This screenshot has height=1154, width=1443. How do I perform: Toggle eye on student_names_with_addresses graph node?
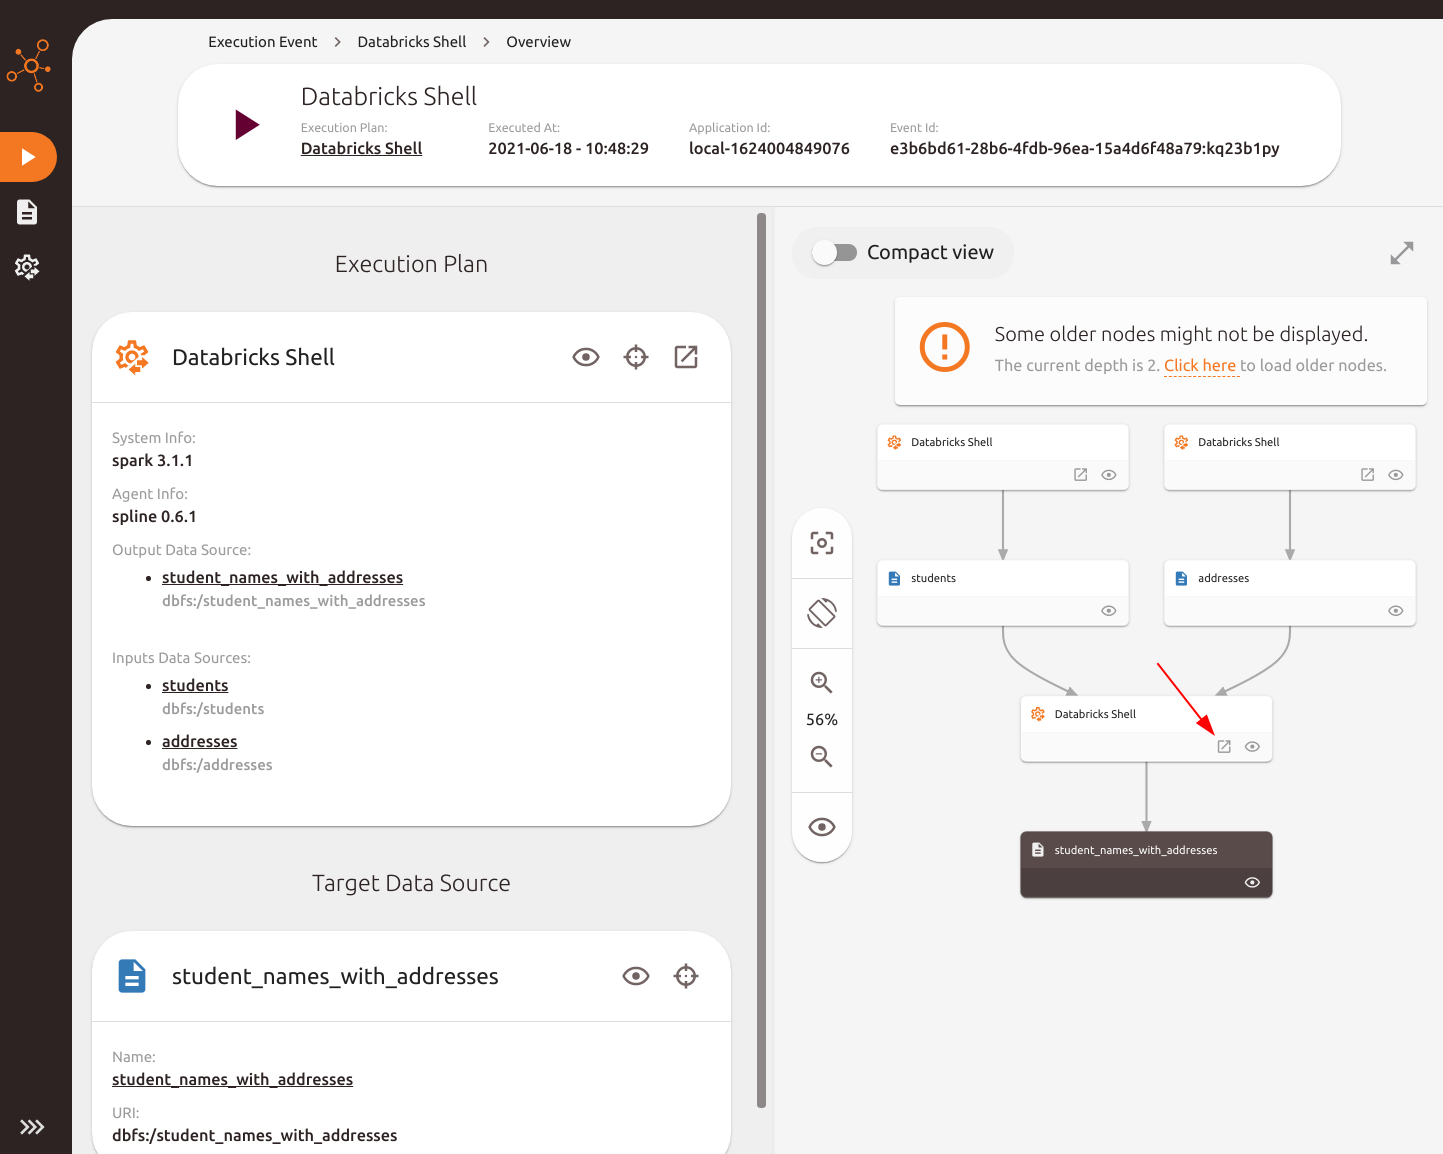click(x=1252, y=883)
